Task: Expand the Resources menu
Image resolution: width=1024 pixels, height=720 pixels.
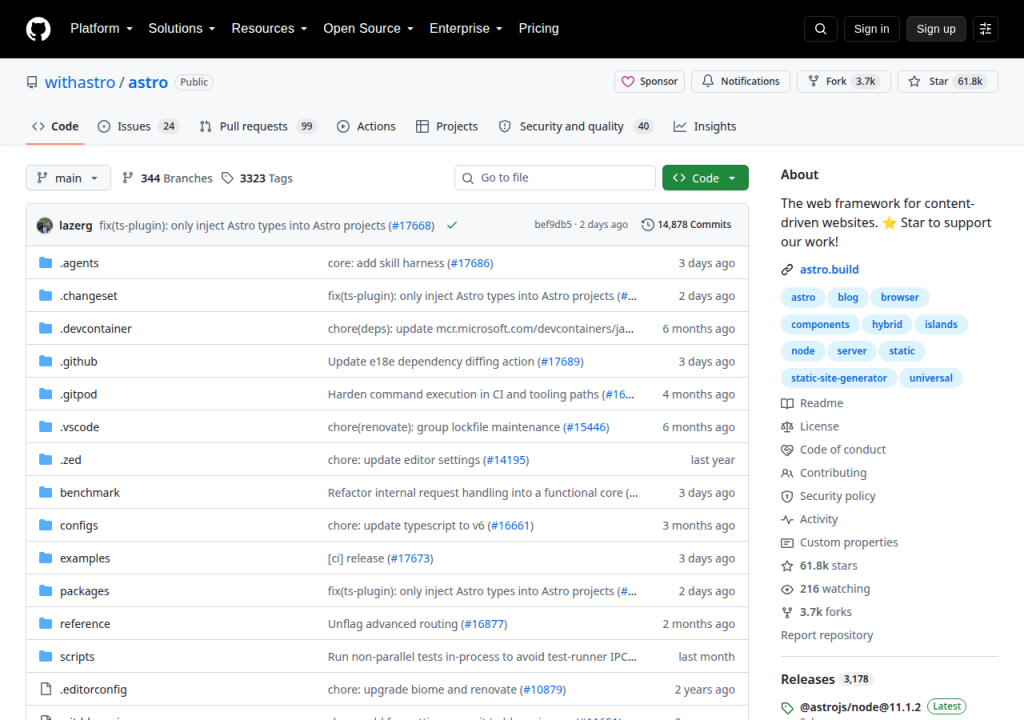Action: point(269,29)
